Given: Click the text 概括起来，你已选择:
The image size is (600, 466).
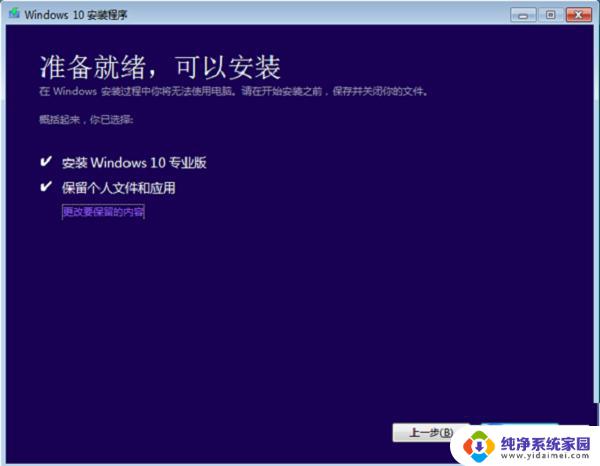Looking at the screenshot, I should [86, 120].
